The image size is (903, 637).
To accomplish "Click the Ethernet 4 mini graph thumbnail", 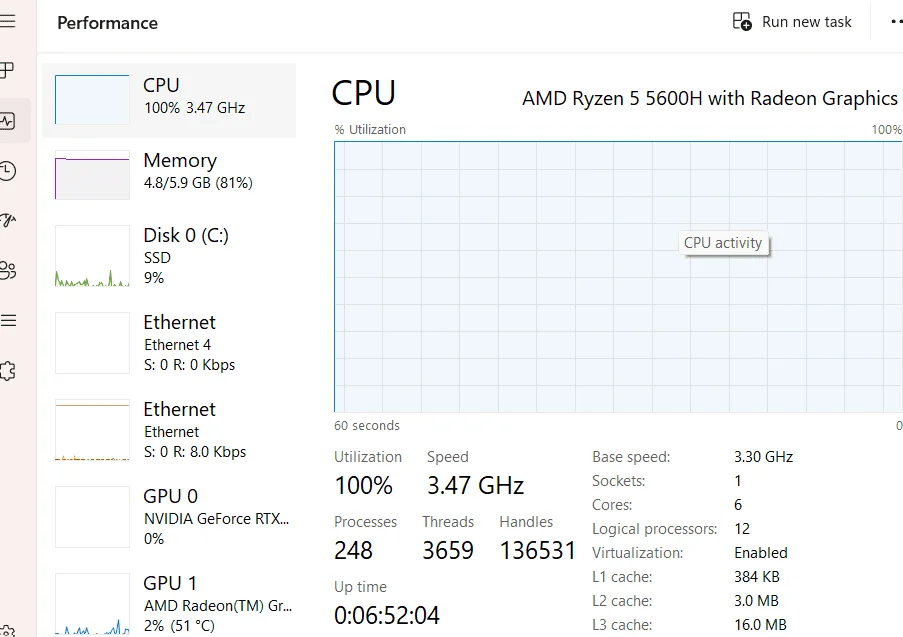I will (x=92, y=343).
